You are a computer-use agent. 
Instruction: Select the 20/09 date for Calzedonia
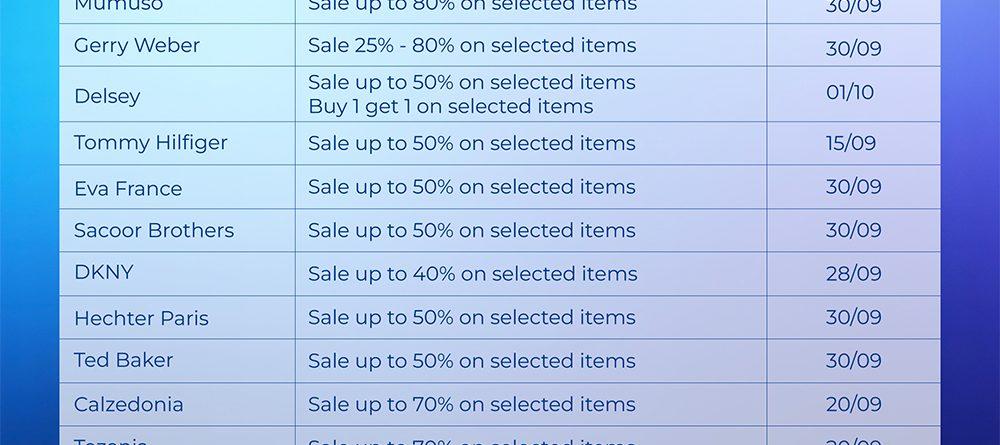[853, 405]
